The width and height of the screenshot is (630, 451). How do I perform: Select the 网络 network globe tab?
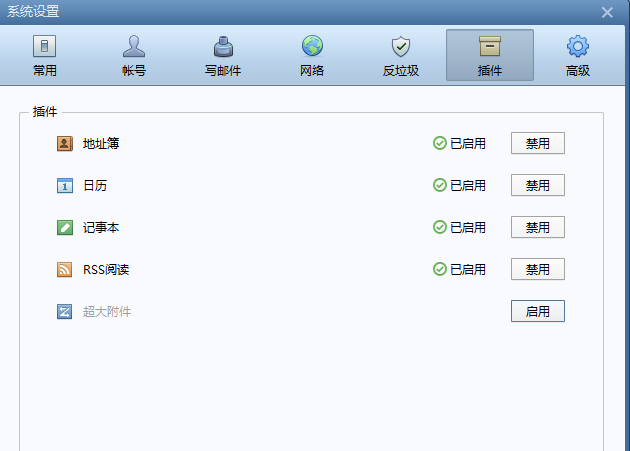[x=312, y=56]
